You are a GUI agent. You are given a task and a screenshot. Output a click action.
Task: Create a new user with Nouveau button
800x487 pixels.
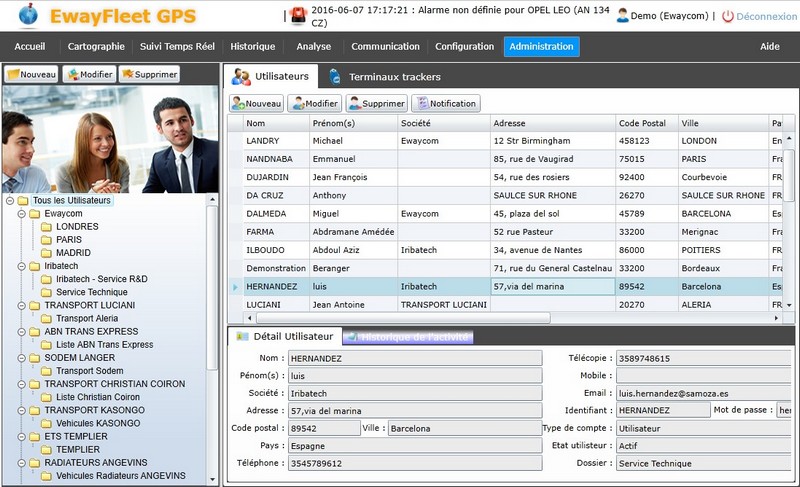[256, 104]
